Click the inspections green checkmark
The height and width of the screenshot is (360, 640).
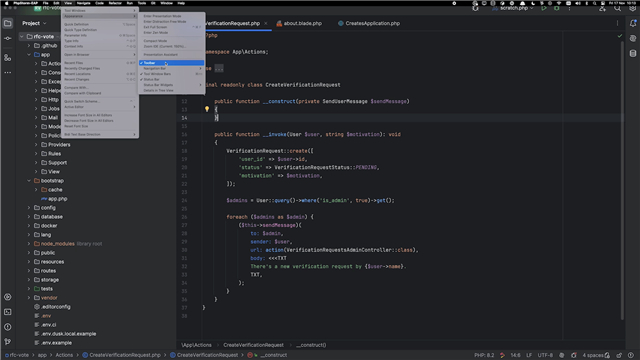620,36
